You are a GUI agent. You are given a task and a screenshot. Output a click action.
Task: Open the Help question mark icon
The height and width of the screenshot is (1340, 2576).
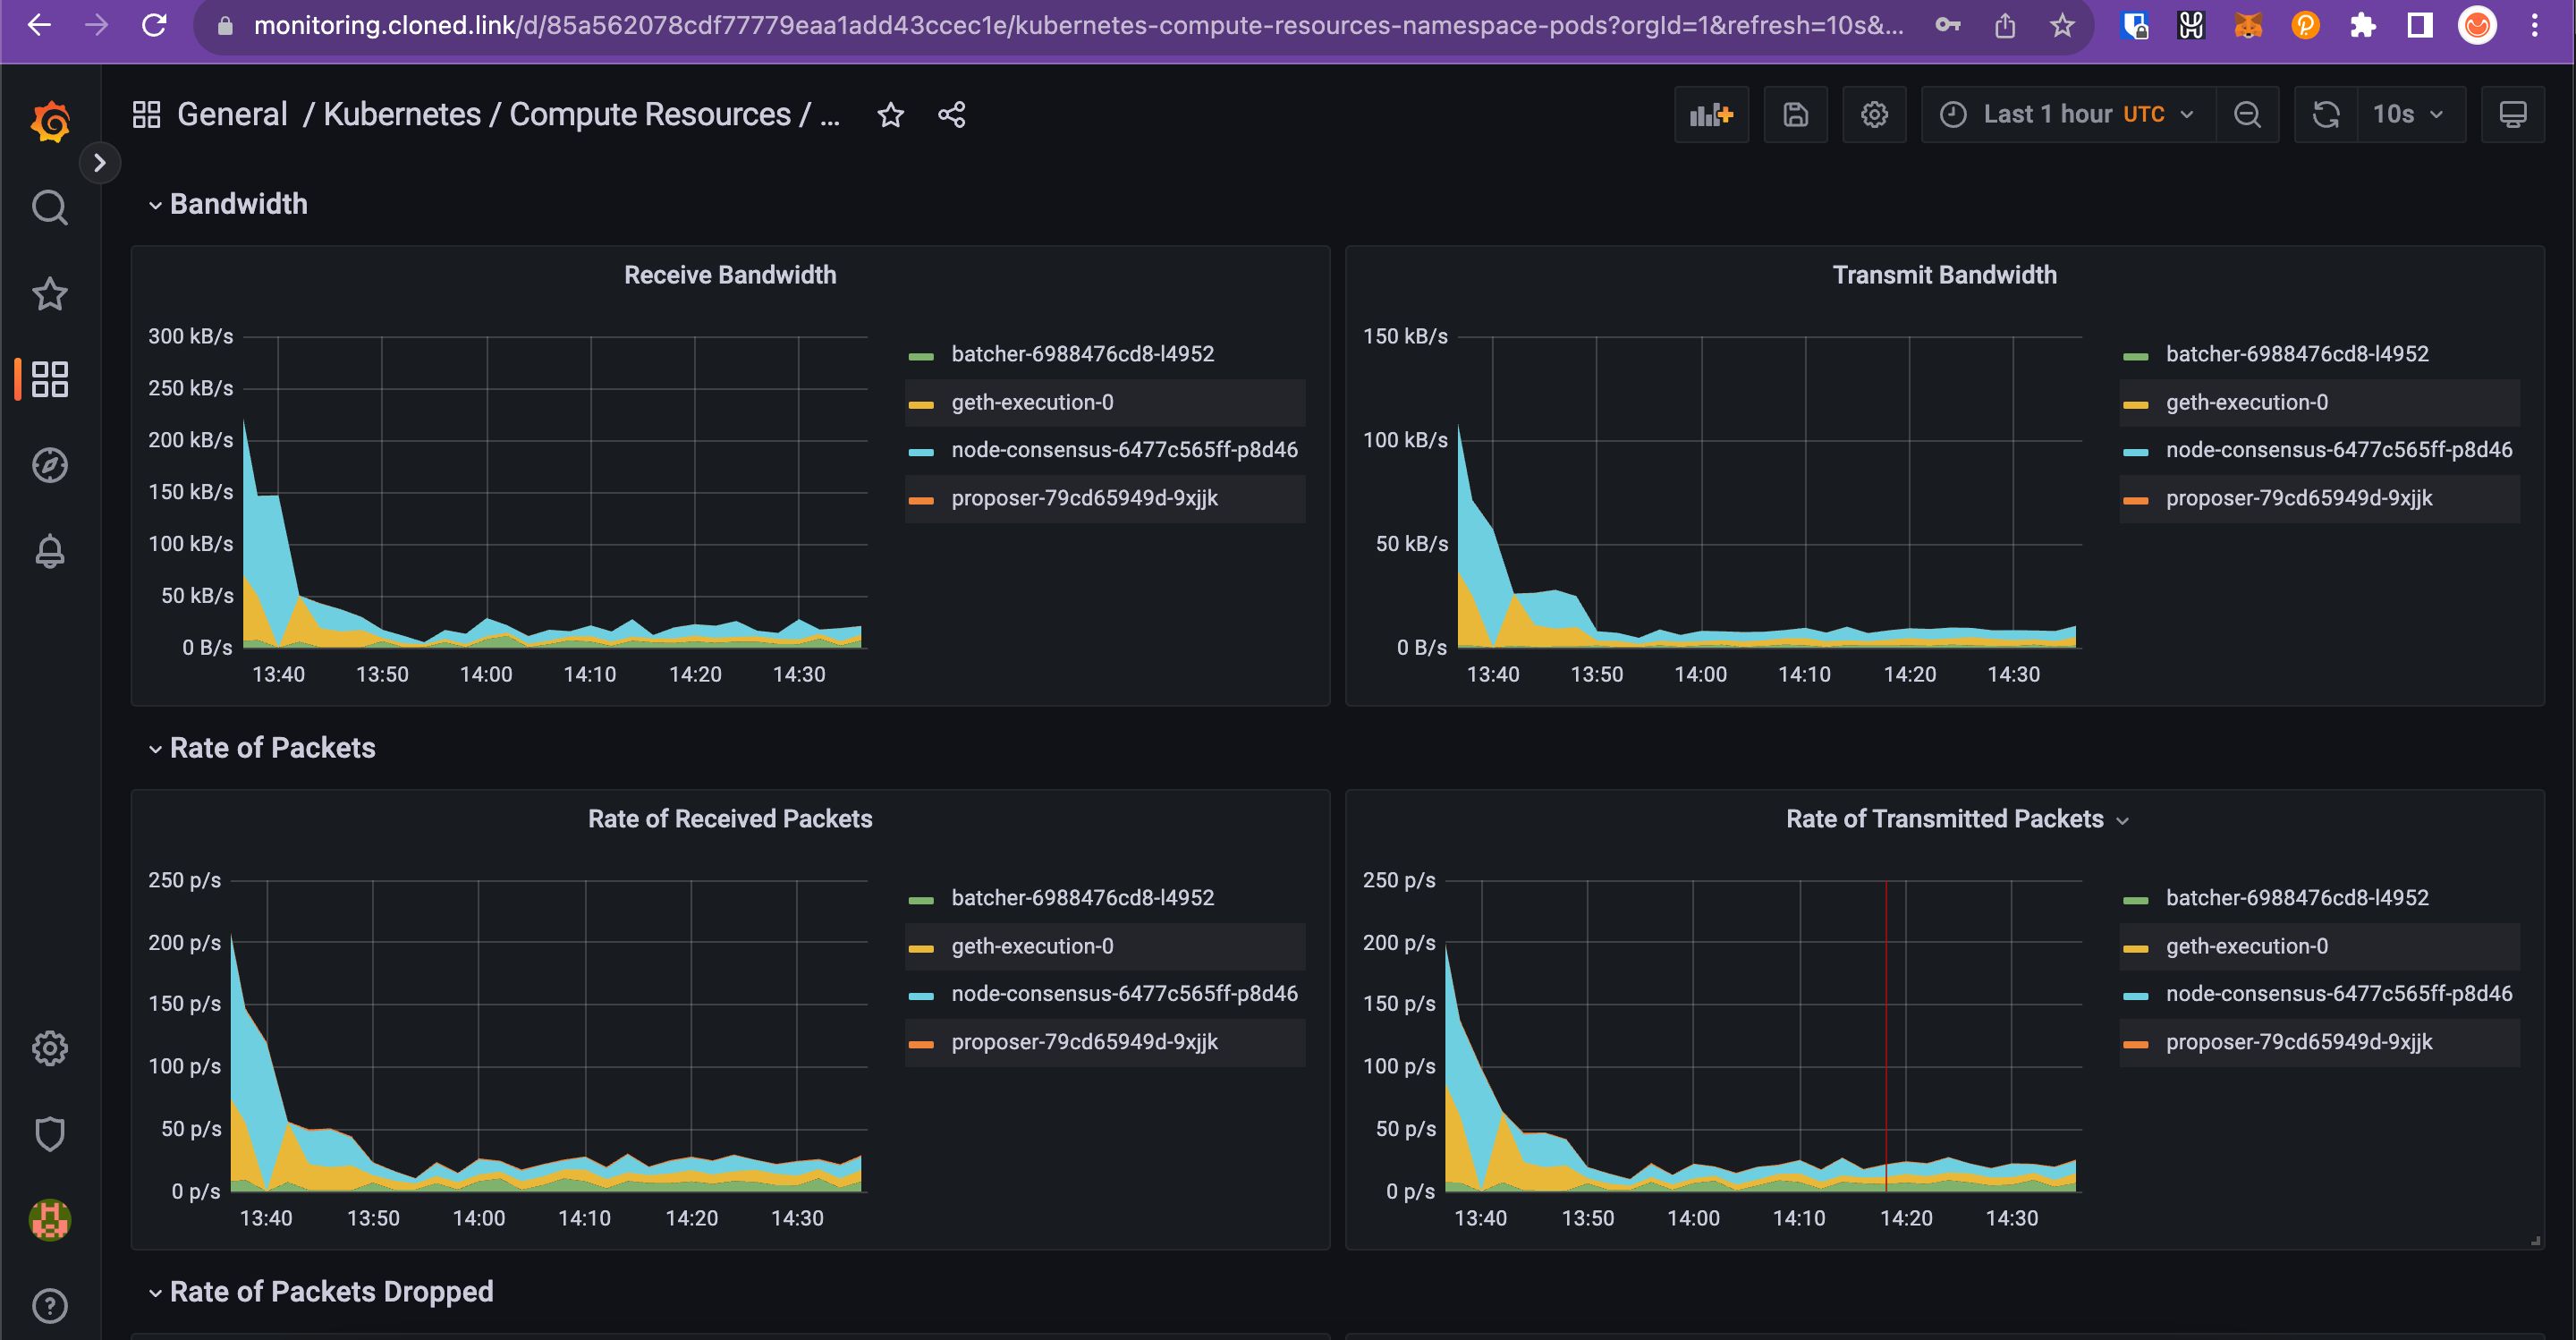[x=50, y=1306]
